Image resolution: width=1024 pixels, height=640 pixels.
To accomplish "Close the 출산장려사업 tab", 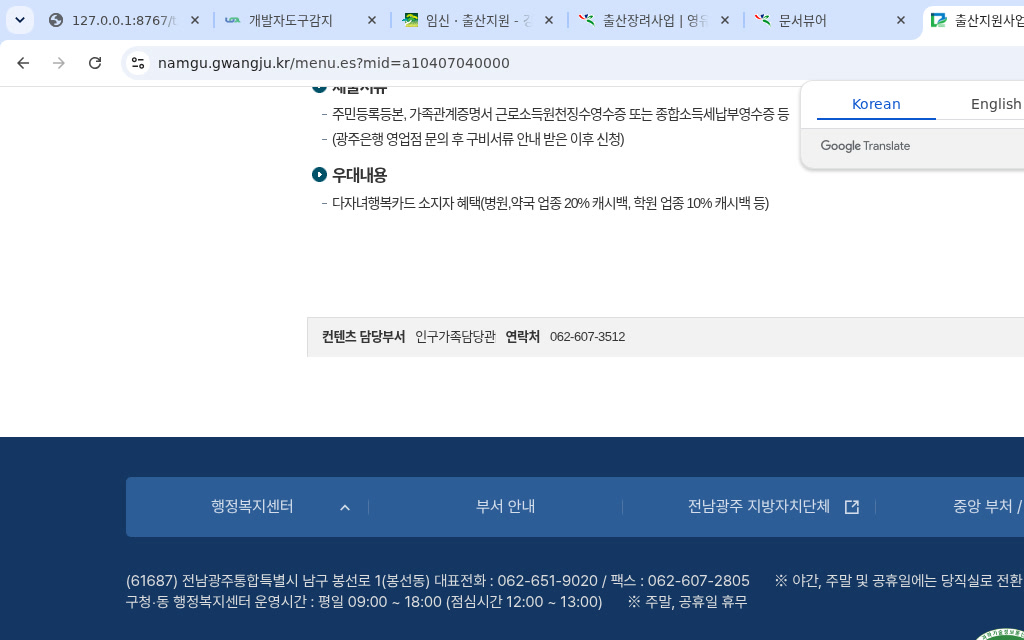I will [x=724, y=20].
